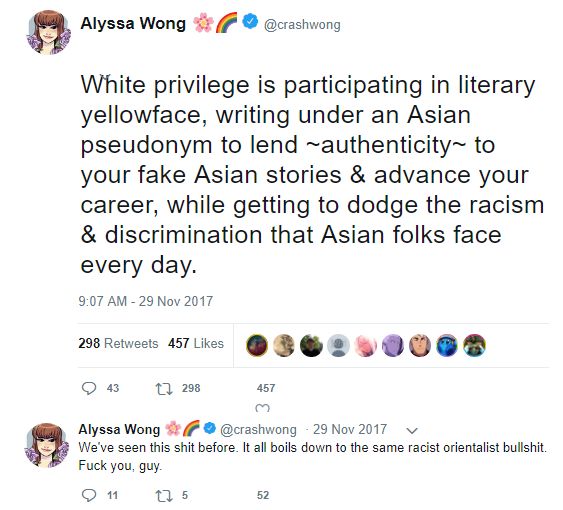This screenshot has height=510, width=563.
Task: Click the 29 Nov 2017 date on the reply
Action: click(x=350, y=429)
